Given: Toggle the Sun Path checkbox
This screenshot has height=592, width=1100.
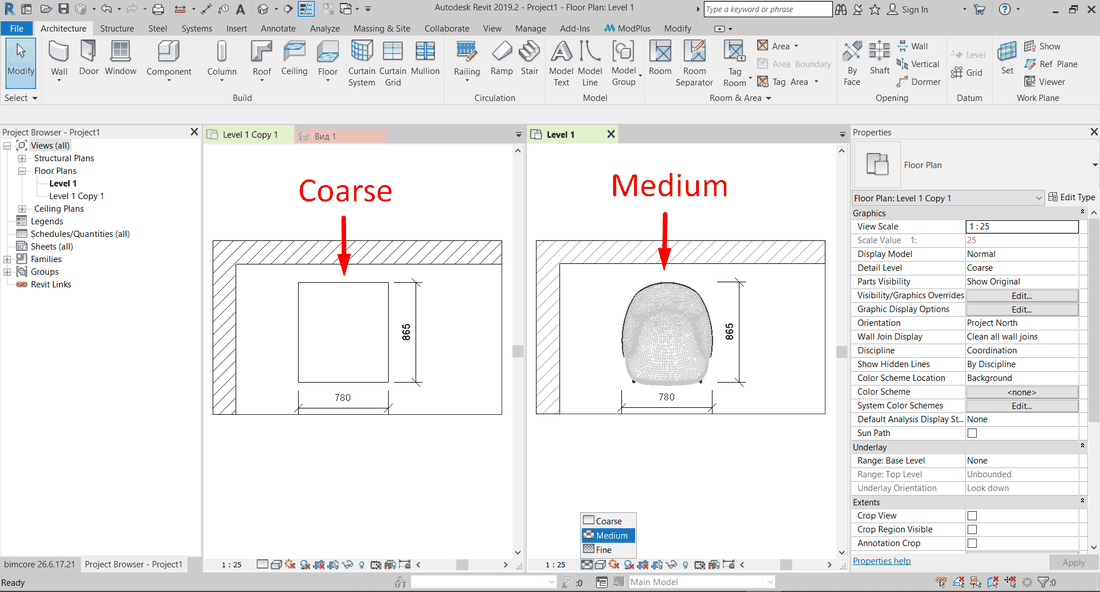Looking at the screenshot, I should coord(972,433).
